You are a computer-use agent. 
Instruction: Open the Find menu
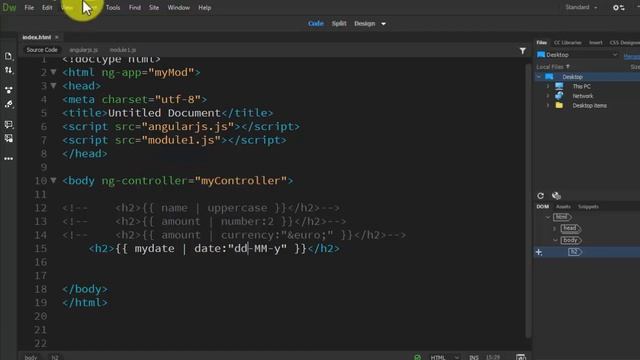[135, 7]
